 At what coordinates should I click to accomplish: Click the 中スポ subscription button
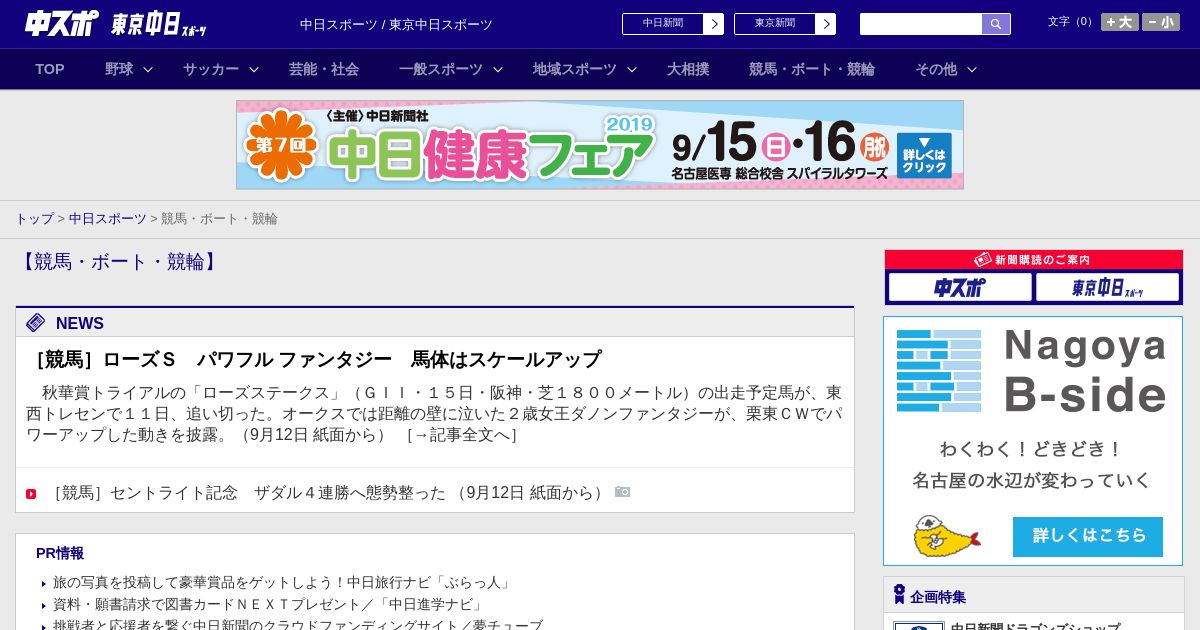click(x=960, y=288)
